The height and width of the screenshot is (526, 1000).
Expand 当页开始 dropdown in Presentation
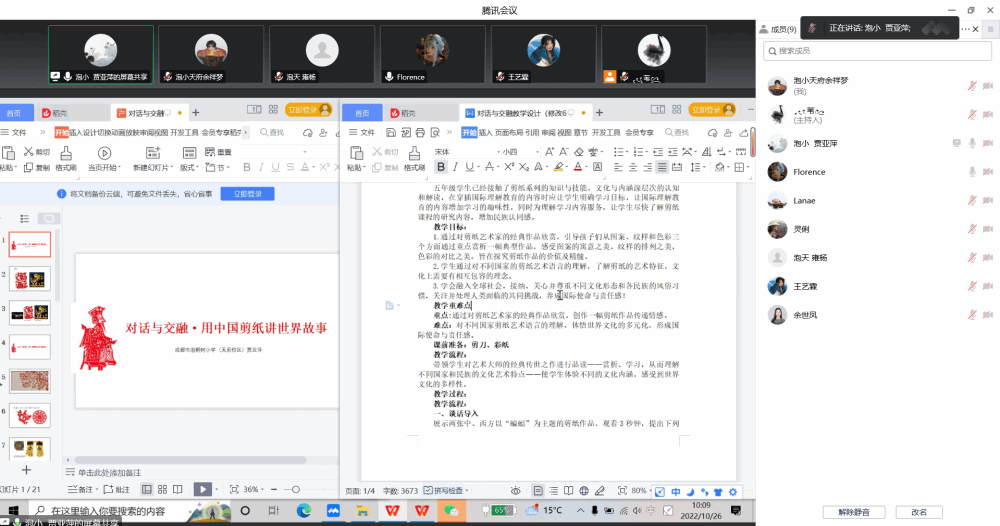pyautogui.click(x=119, y=168)
